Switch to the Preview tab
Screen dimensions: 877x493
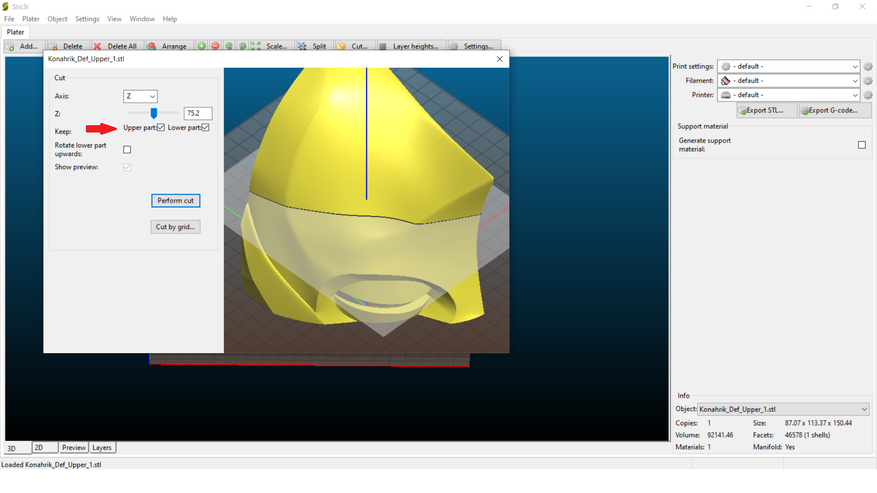74,448
